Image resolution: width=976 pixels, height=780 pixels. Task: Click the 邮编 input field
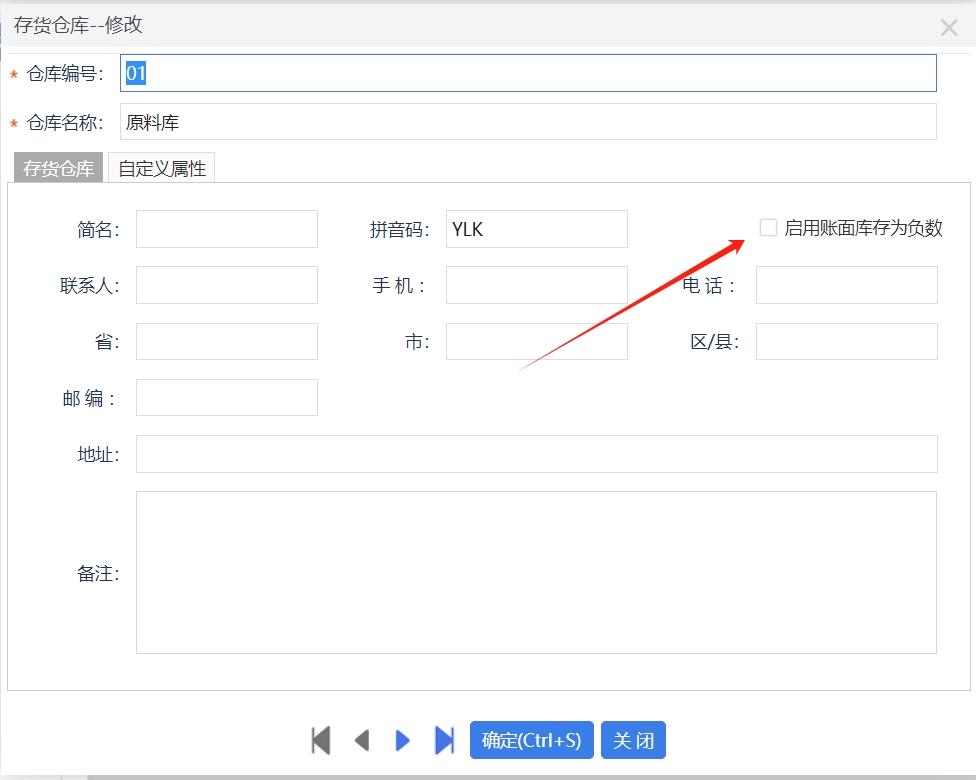click(227, 397)
